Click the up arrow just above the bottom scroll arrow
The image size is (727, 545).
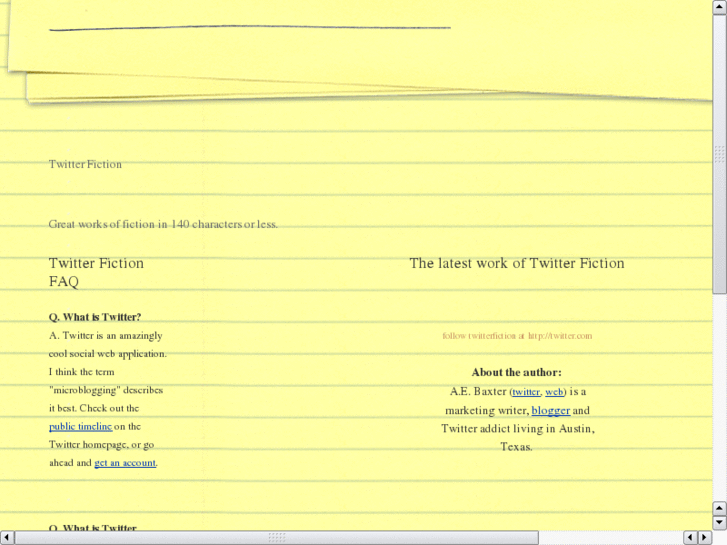(720, 509)
